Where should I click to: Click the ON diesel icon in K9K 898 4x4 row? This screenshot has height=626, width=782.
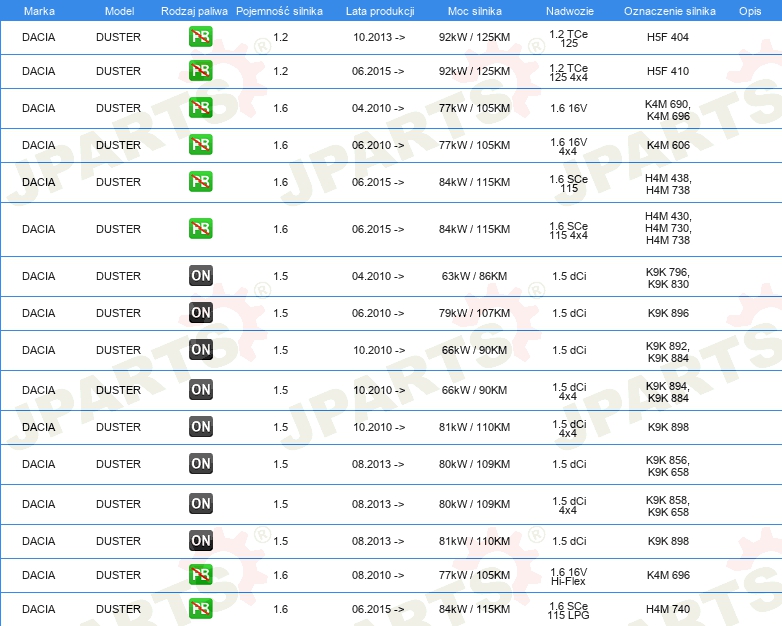point(200,426)
